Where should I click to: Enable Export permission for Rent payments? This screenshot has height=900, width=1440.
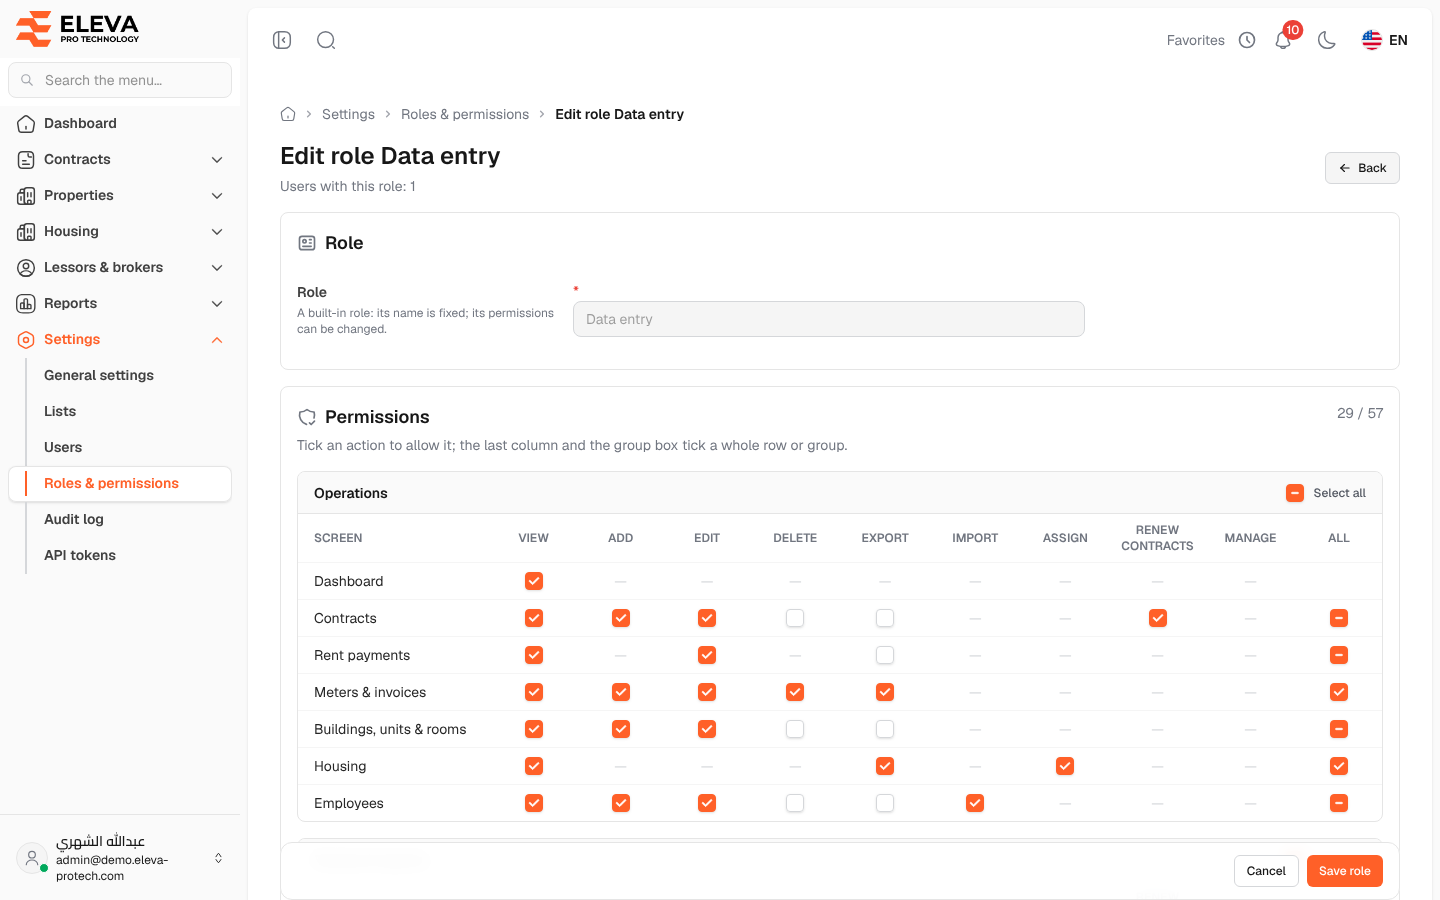click(885, 655)
